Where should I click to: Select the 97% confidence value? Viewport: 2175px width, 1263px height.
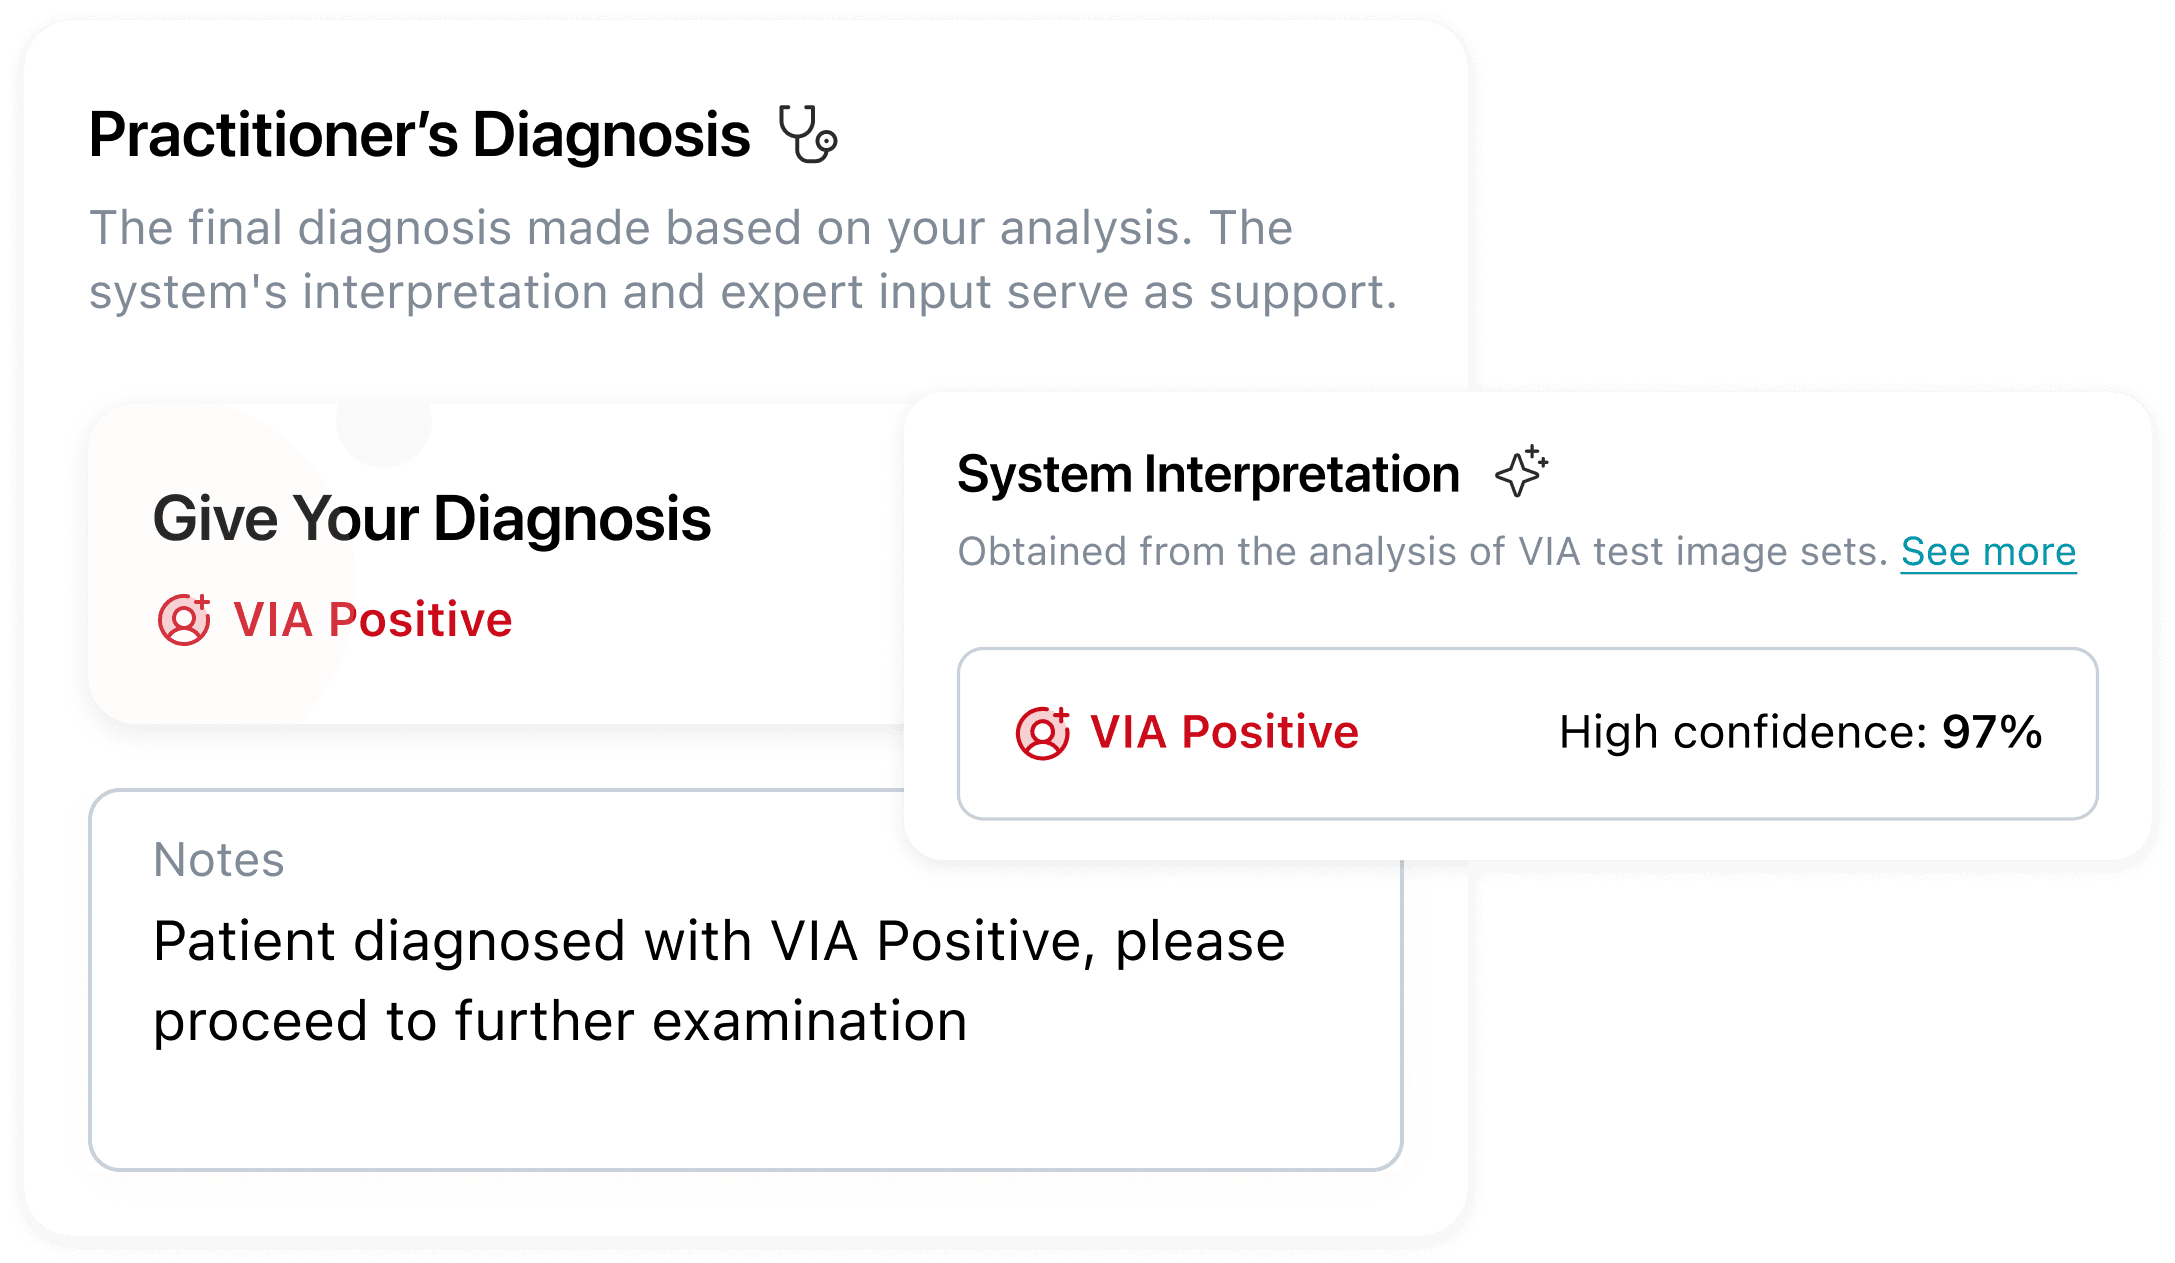tap(1992, 733)
